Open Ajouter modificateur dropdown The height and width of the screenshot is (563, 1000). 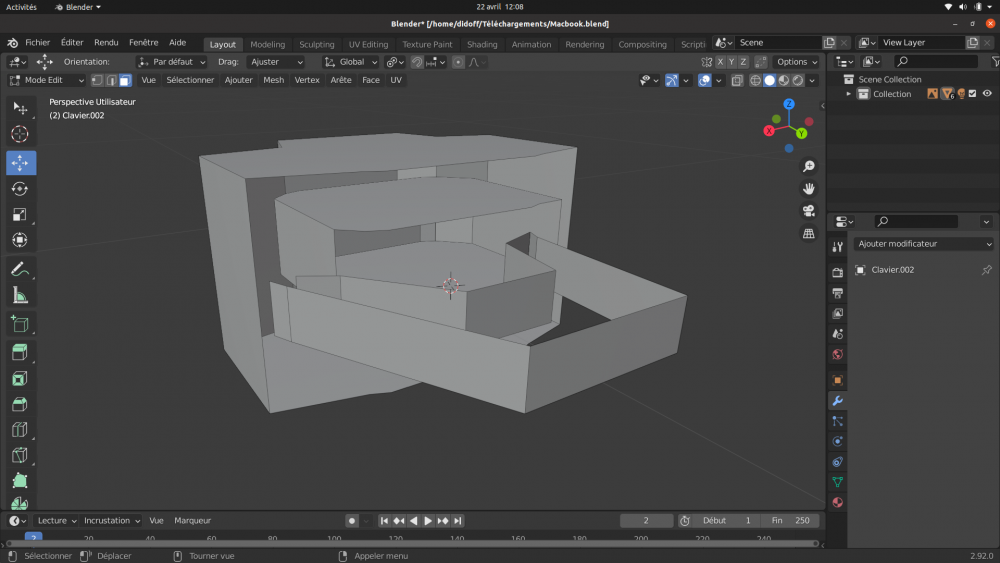(923, 244)
